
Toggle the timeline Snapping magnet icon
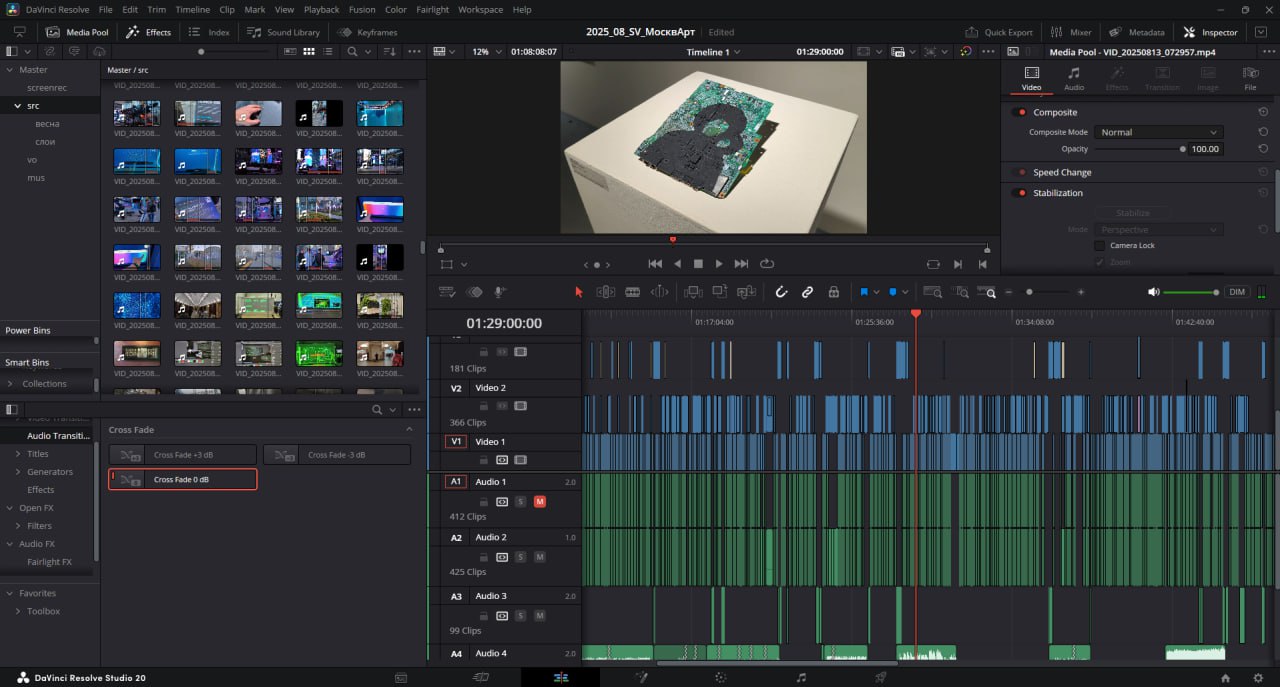point(781,292)
